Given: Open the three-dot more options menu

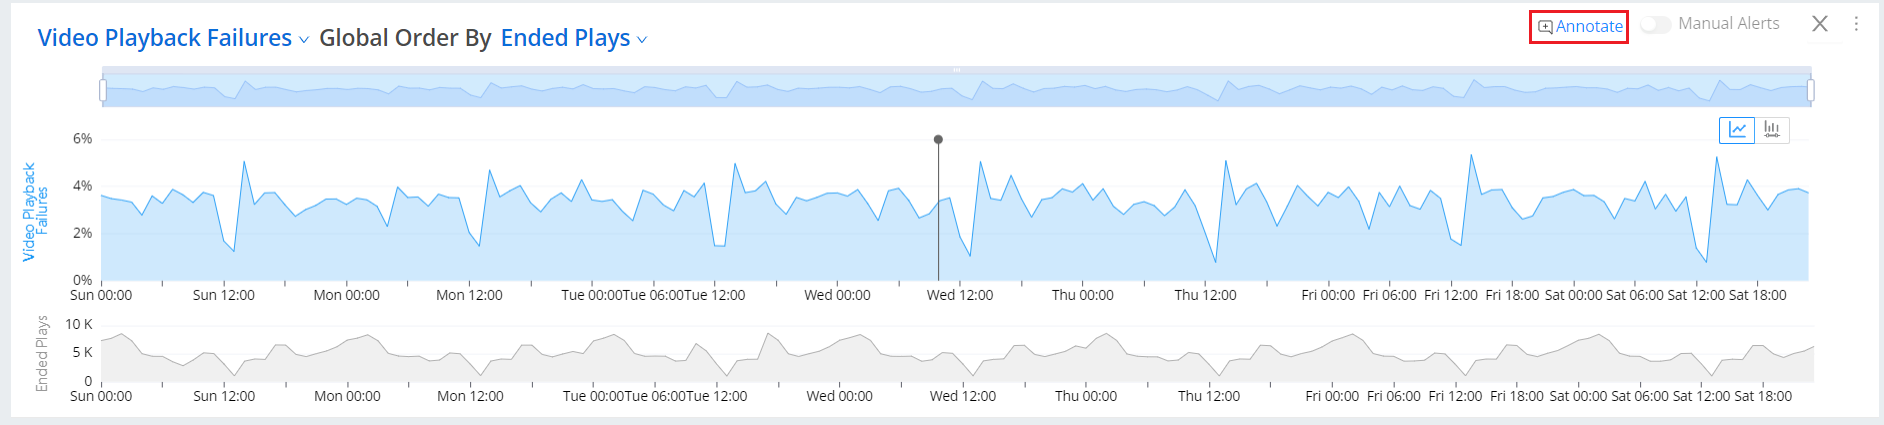Looking at the screenshot, I should click(1856, 24).
